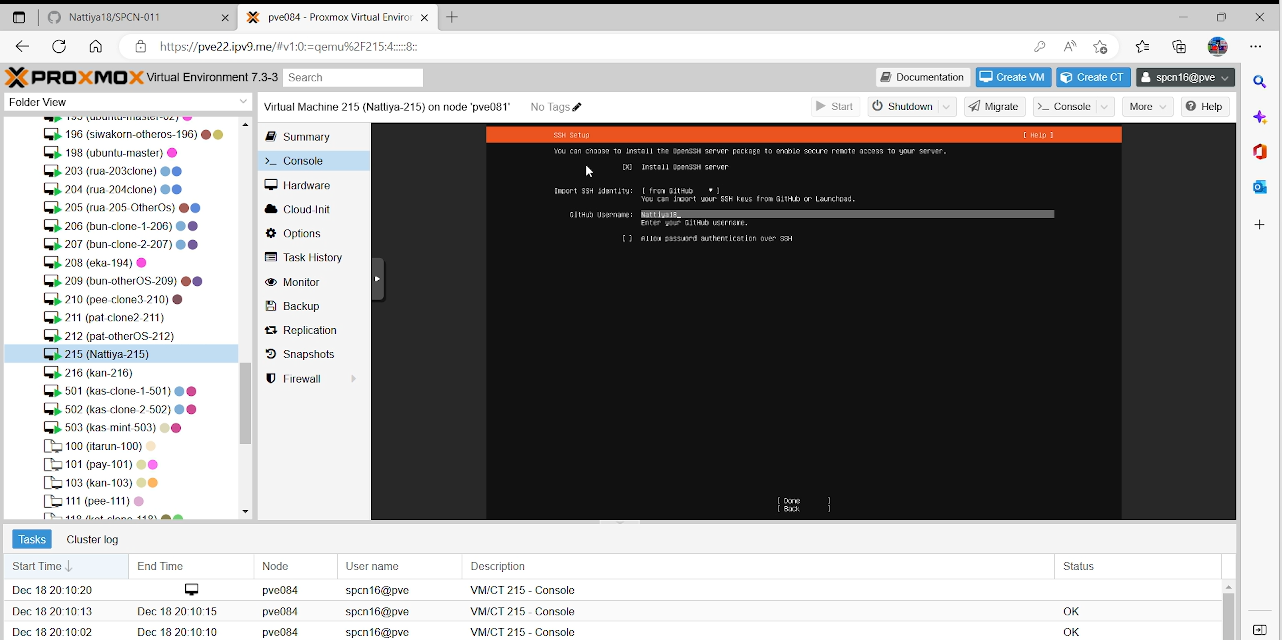The width and height of the screenshot is (1282, 640).
Task: Click the brown tag dot on 210 (pee-clone3-210)
Action: coord(178,300)
